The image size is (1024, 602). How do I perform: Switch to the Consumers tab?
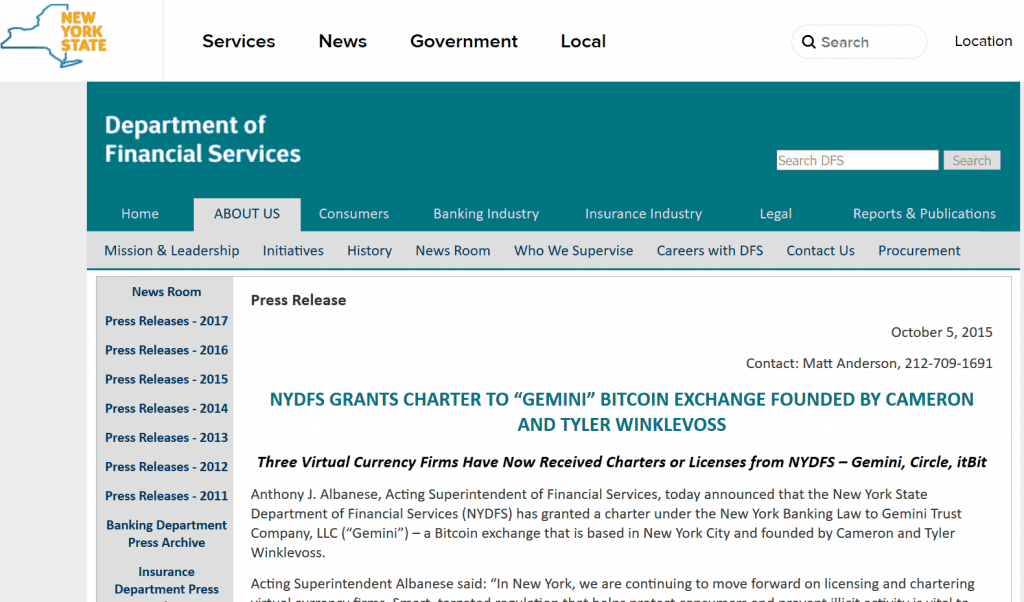click(353, 214)
